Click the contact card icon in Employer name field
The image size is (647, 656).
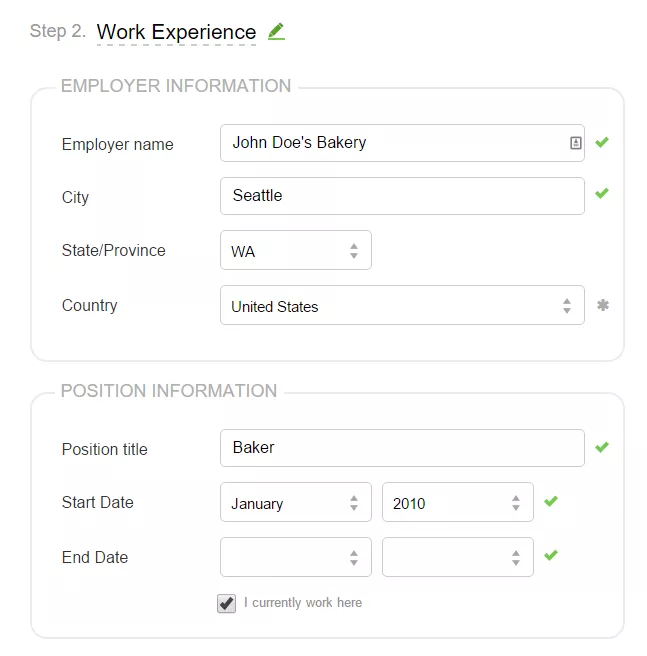575,143
